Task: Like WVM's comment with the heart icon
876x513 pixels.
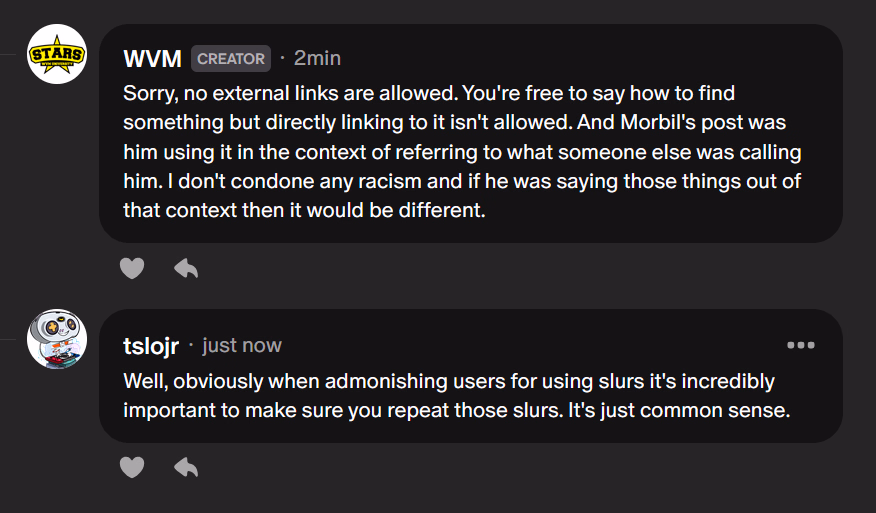Action: pyautogui.click(x=132, y=268)
